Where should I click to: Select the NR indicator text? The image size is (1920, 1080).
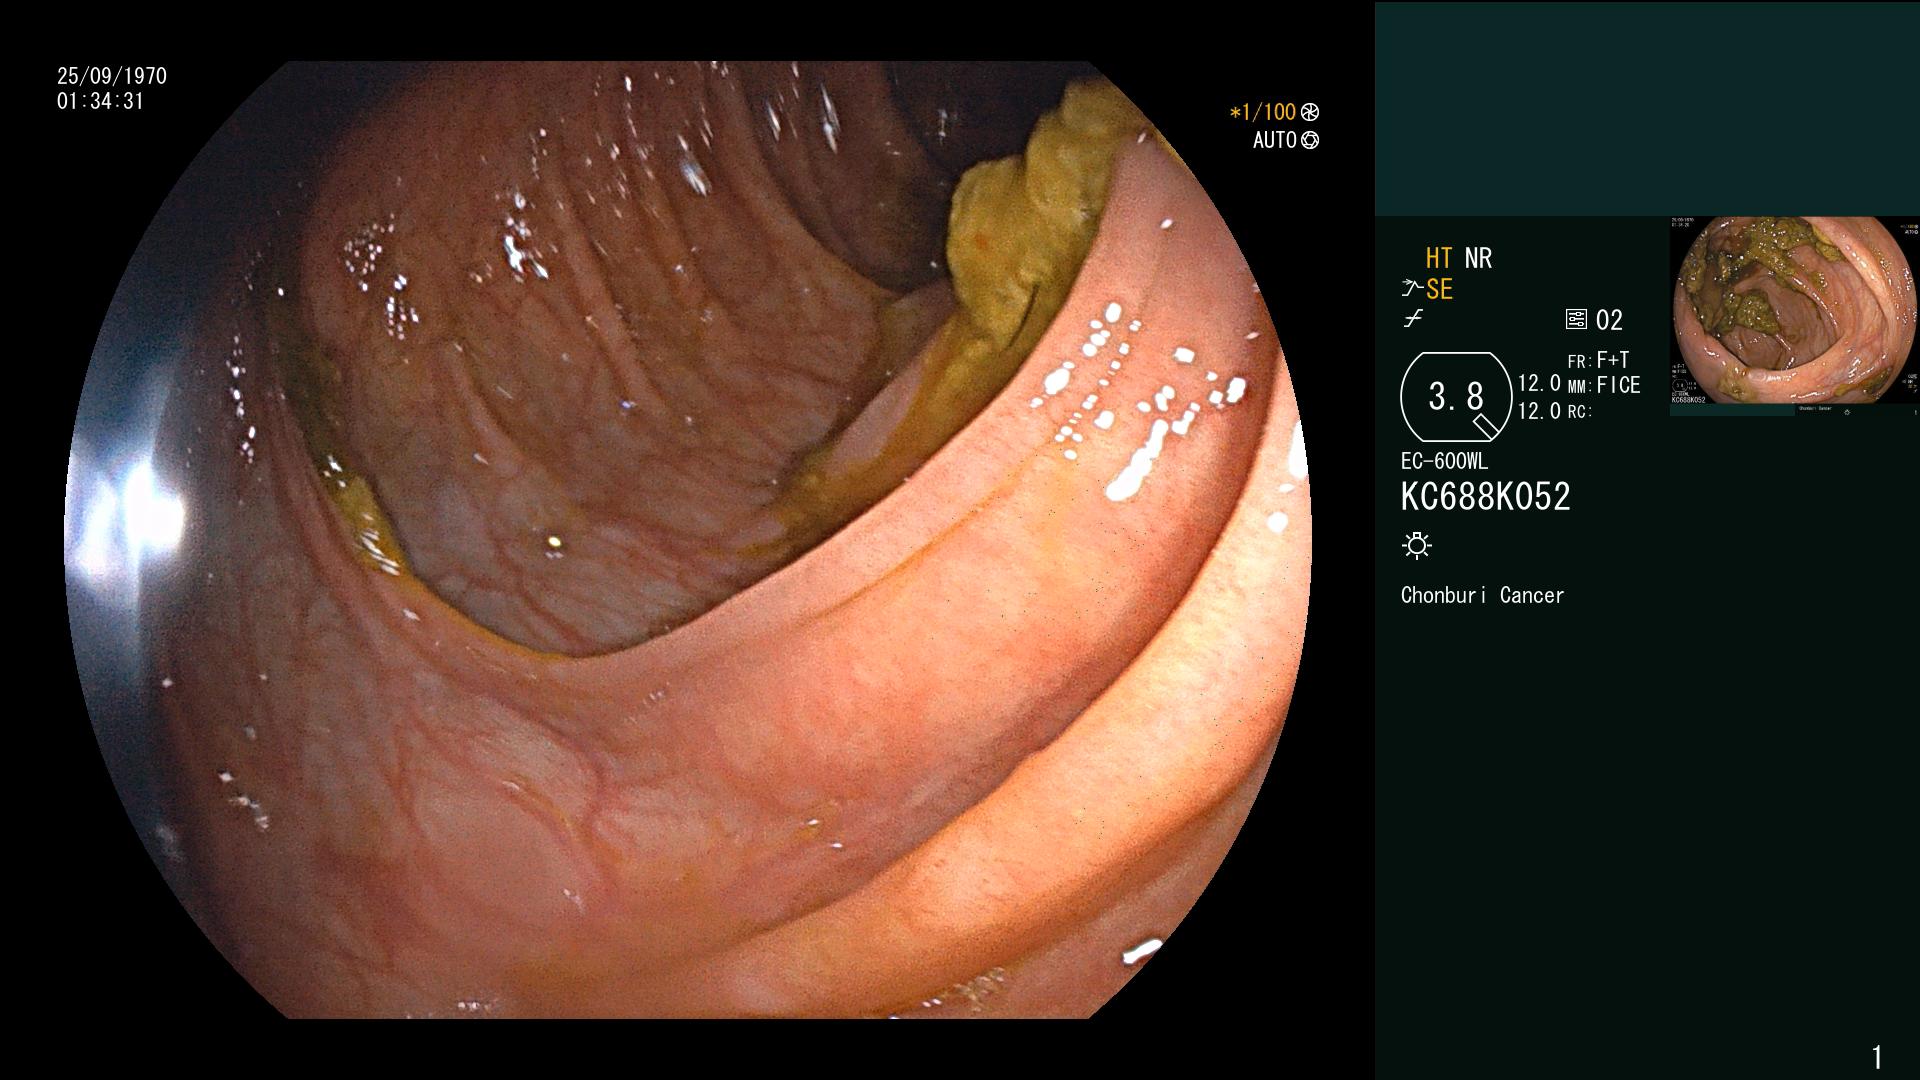(x=1478, y=258)
